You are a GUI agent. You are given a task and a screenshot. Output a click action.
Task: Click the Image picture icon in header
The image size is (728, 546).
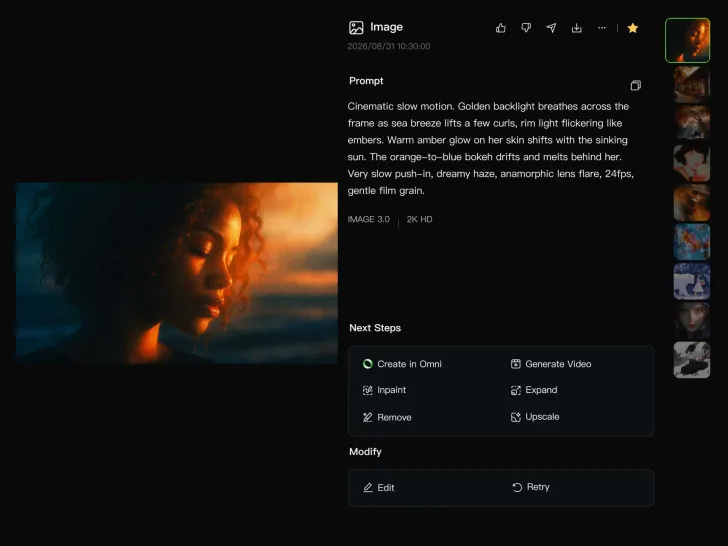356,28
